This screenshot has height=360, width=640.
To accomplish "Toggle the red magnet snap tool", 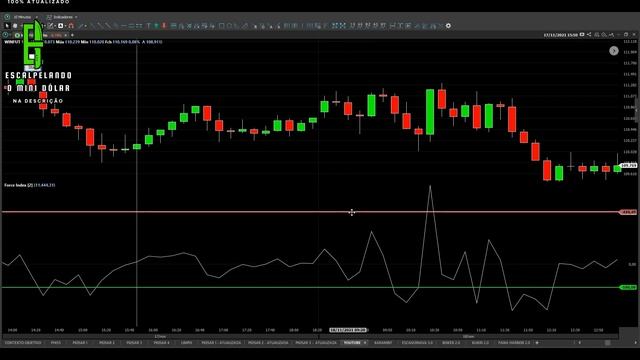I will click(71, 26).
